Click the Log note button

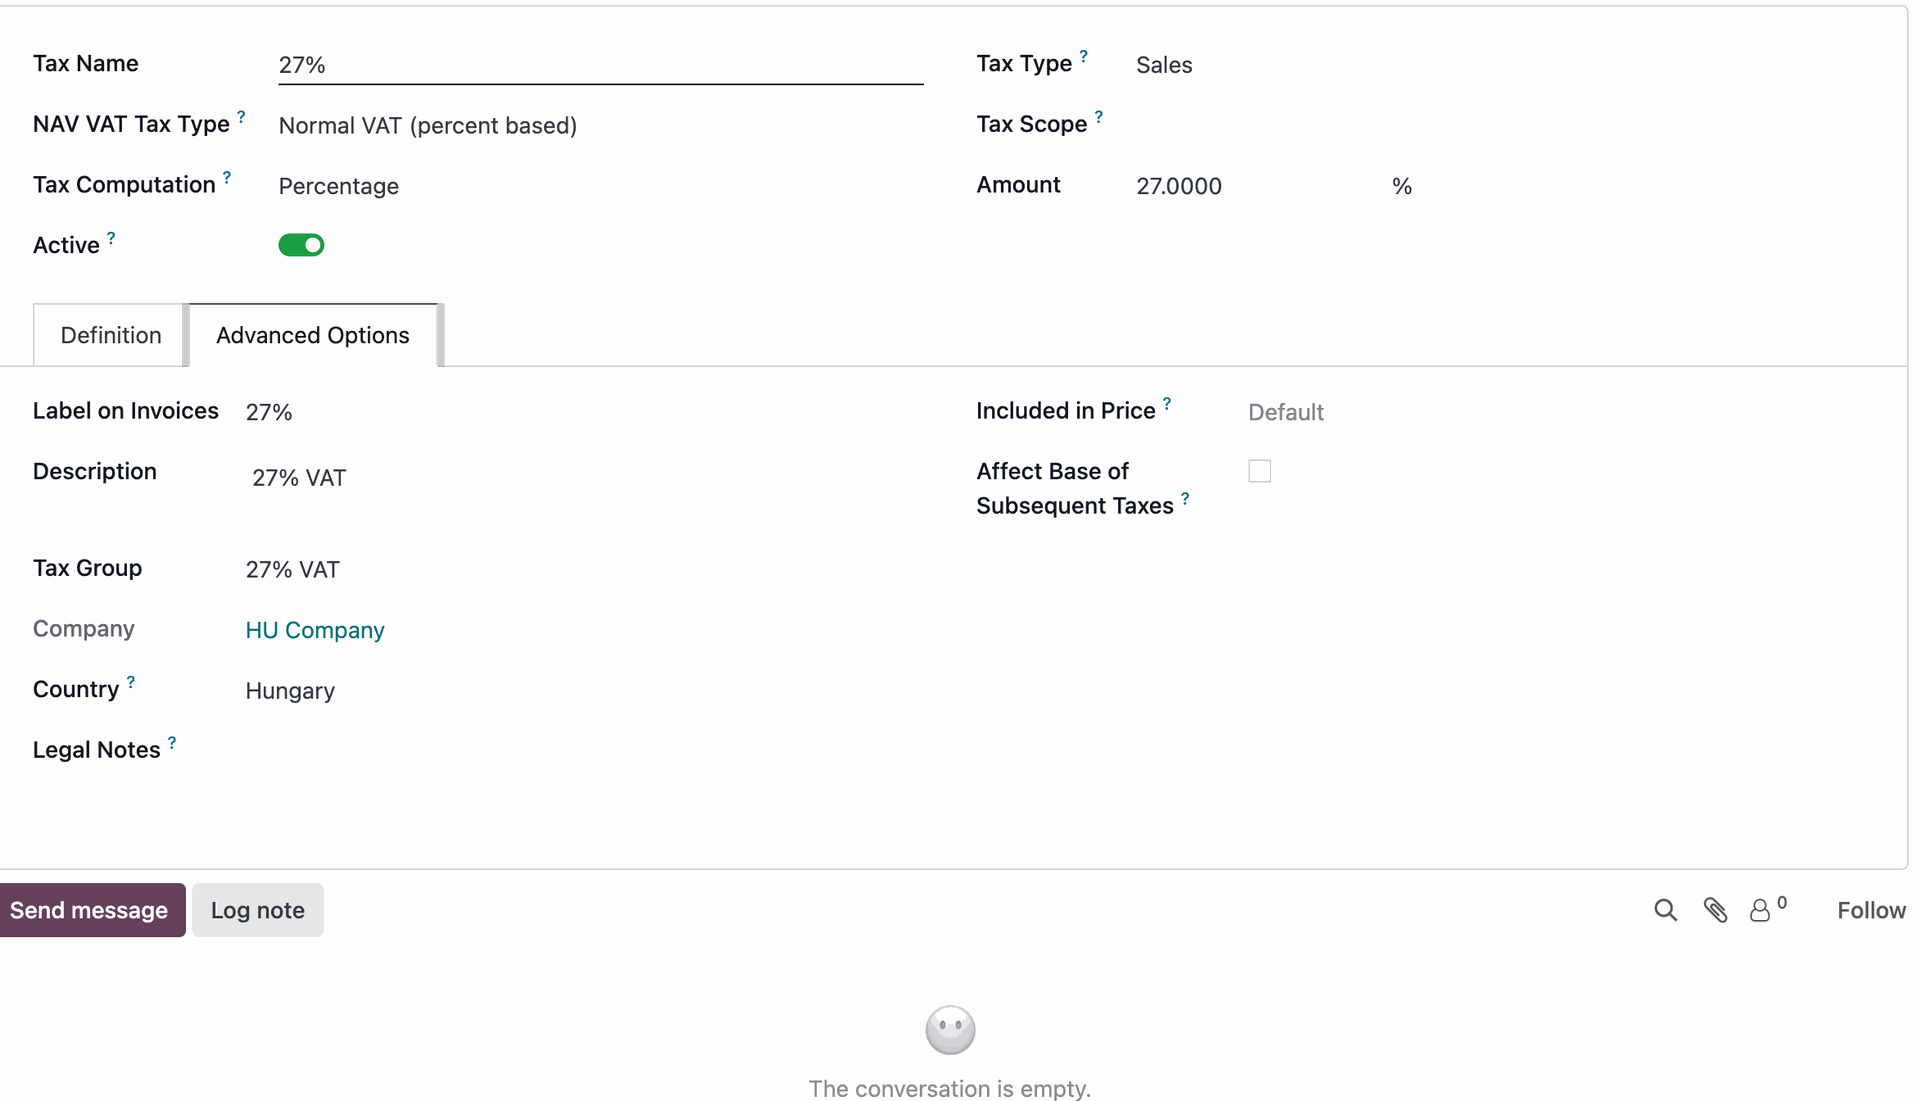point(258,910)
